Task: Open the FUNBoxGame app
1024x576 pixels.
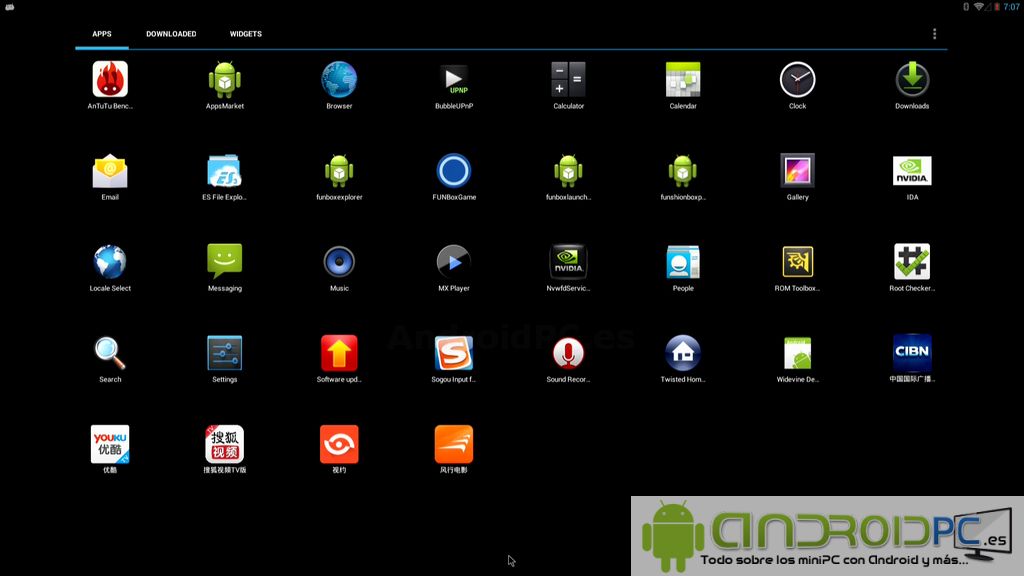Action: coord(454,171)
